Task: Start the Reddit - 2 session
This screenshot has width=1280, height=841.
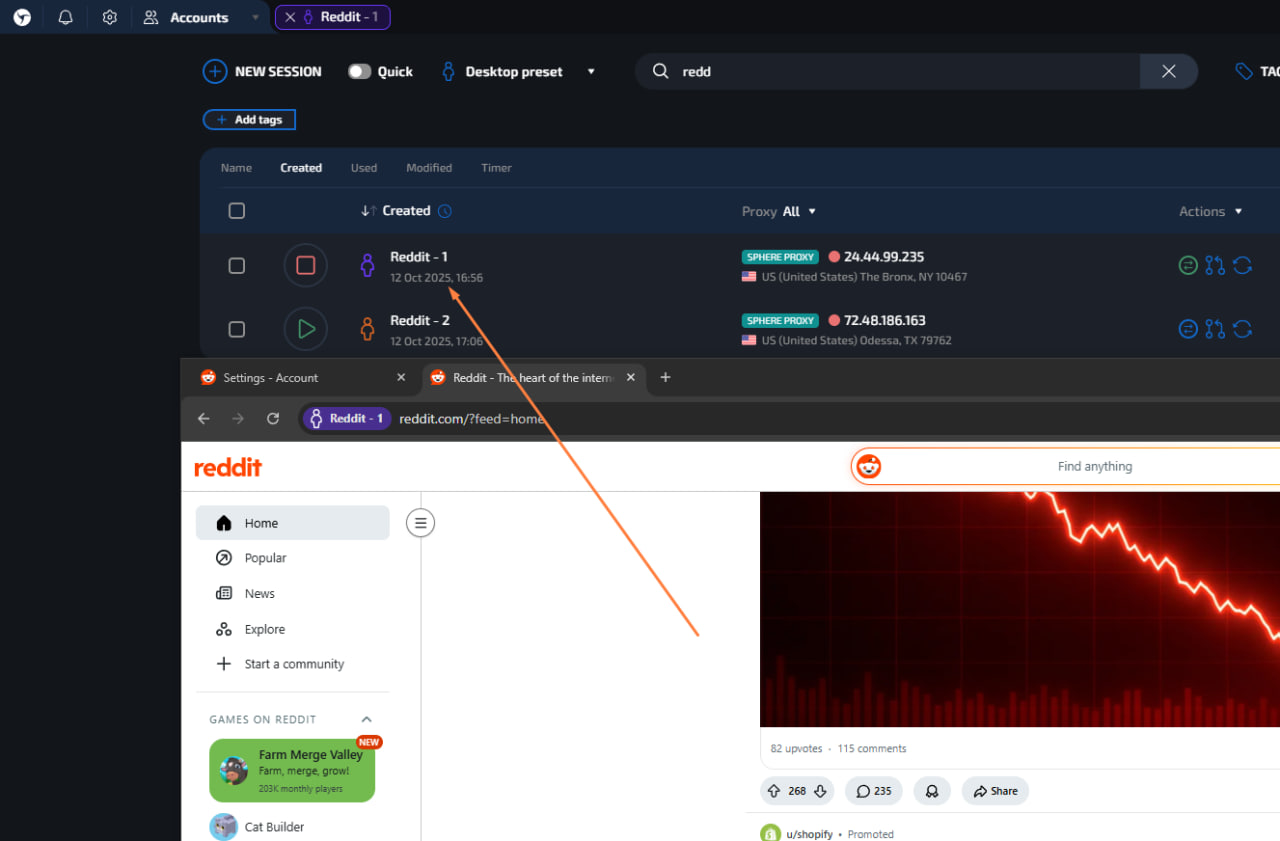Action: tap(306, 329)
